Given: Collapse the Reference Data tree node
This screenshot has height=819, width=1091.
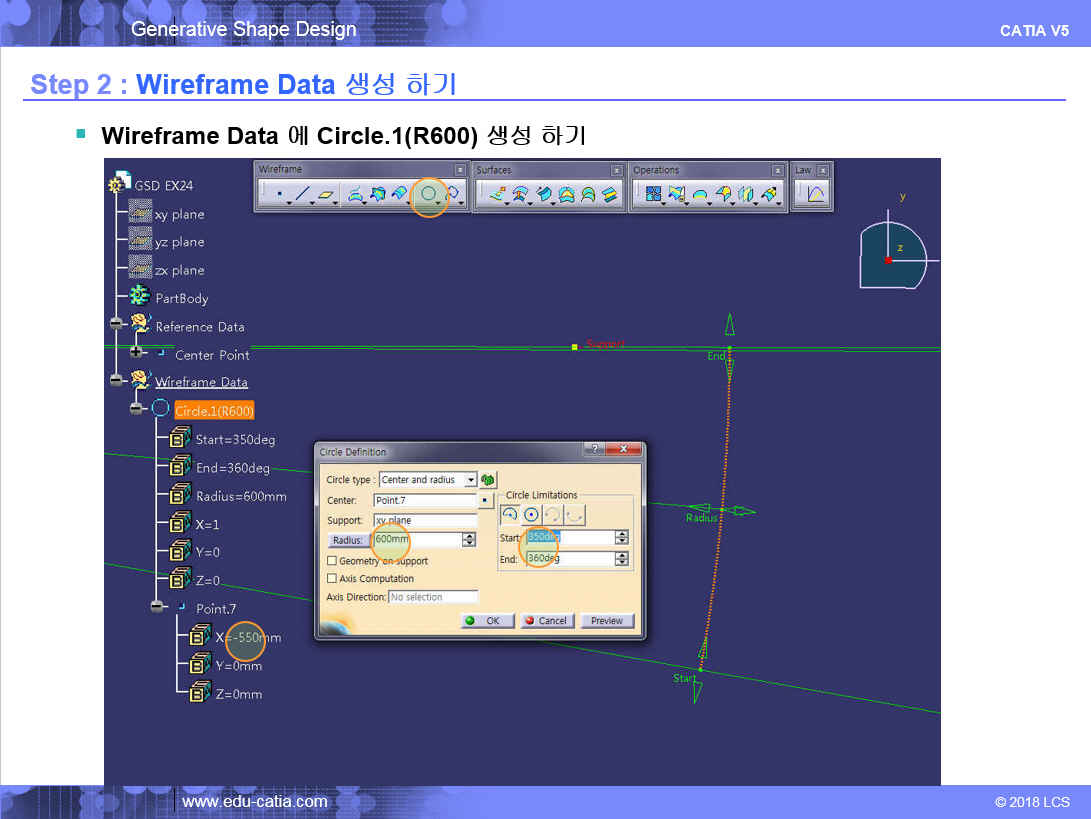Looking at the screenshot, I should tap(117, 325).
